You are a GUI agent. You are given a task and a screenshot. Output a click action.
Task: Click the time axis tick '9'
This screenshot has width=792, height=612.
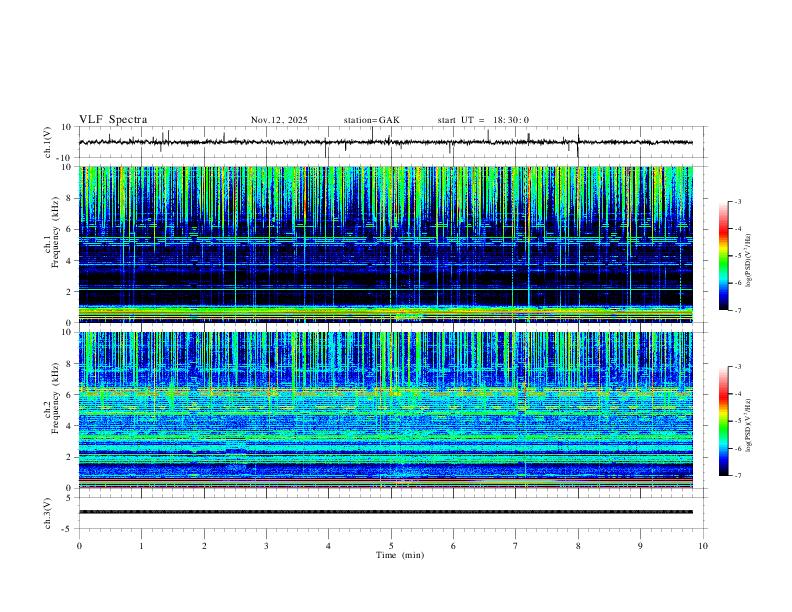[640, 546]
